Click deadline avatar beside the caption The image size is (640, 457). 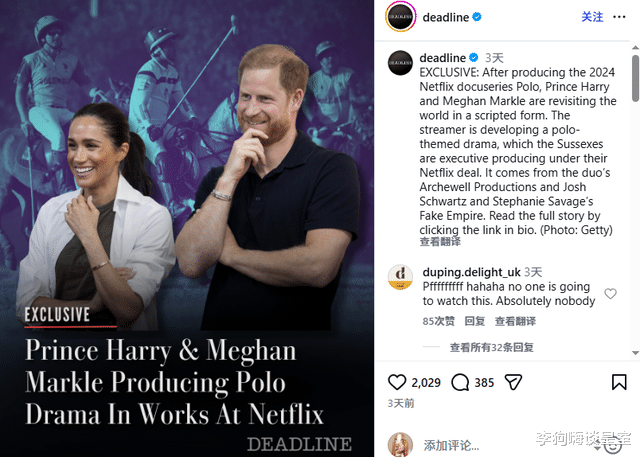coord(400,63)
